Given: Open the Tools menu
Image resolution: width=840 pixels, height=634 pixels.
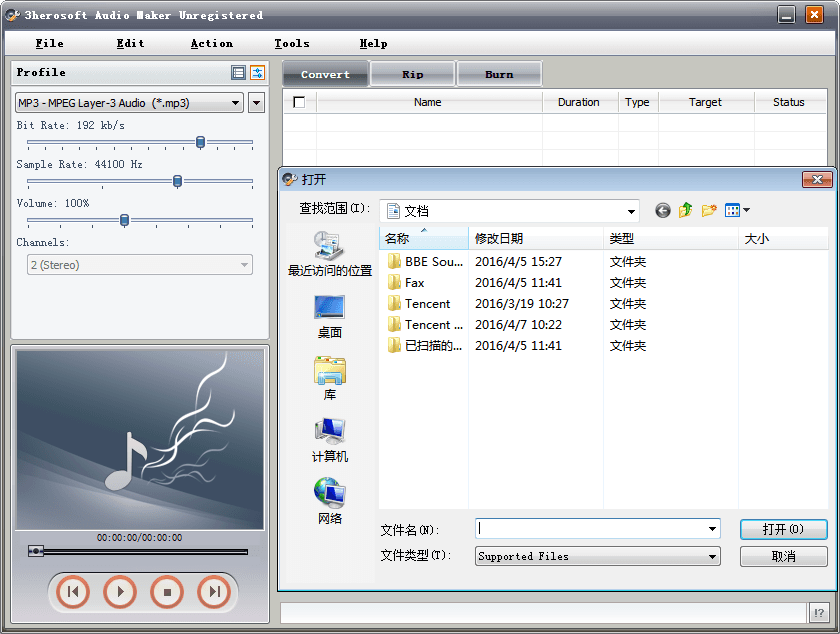Looking at the screenshot, I should pos(292,43).
